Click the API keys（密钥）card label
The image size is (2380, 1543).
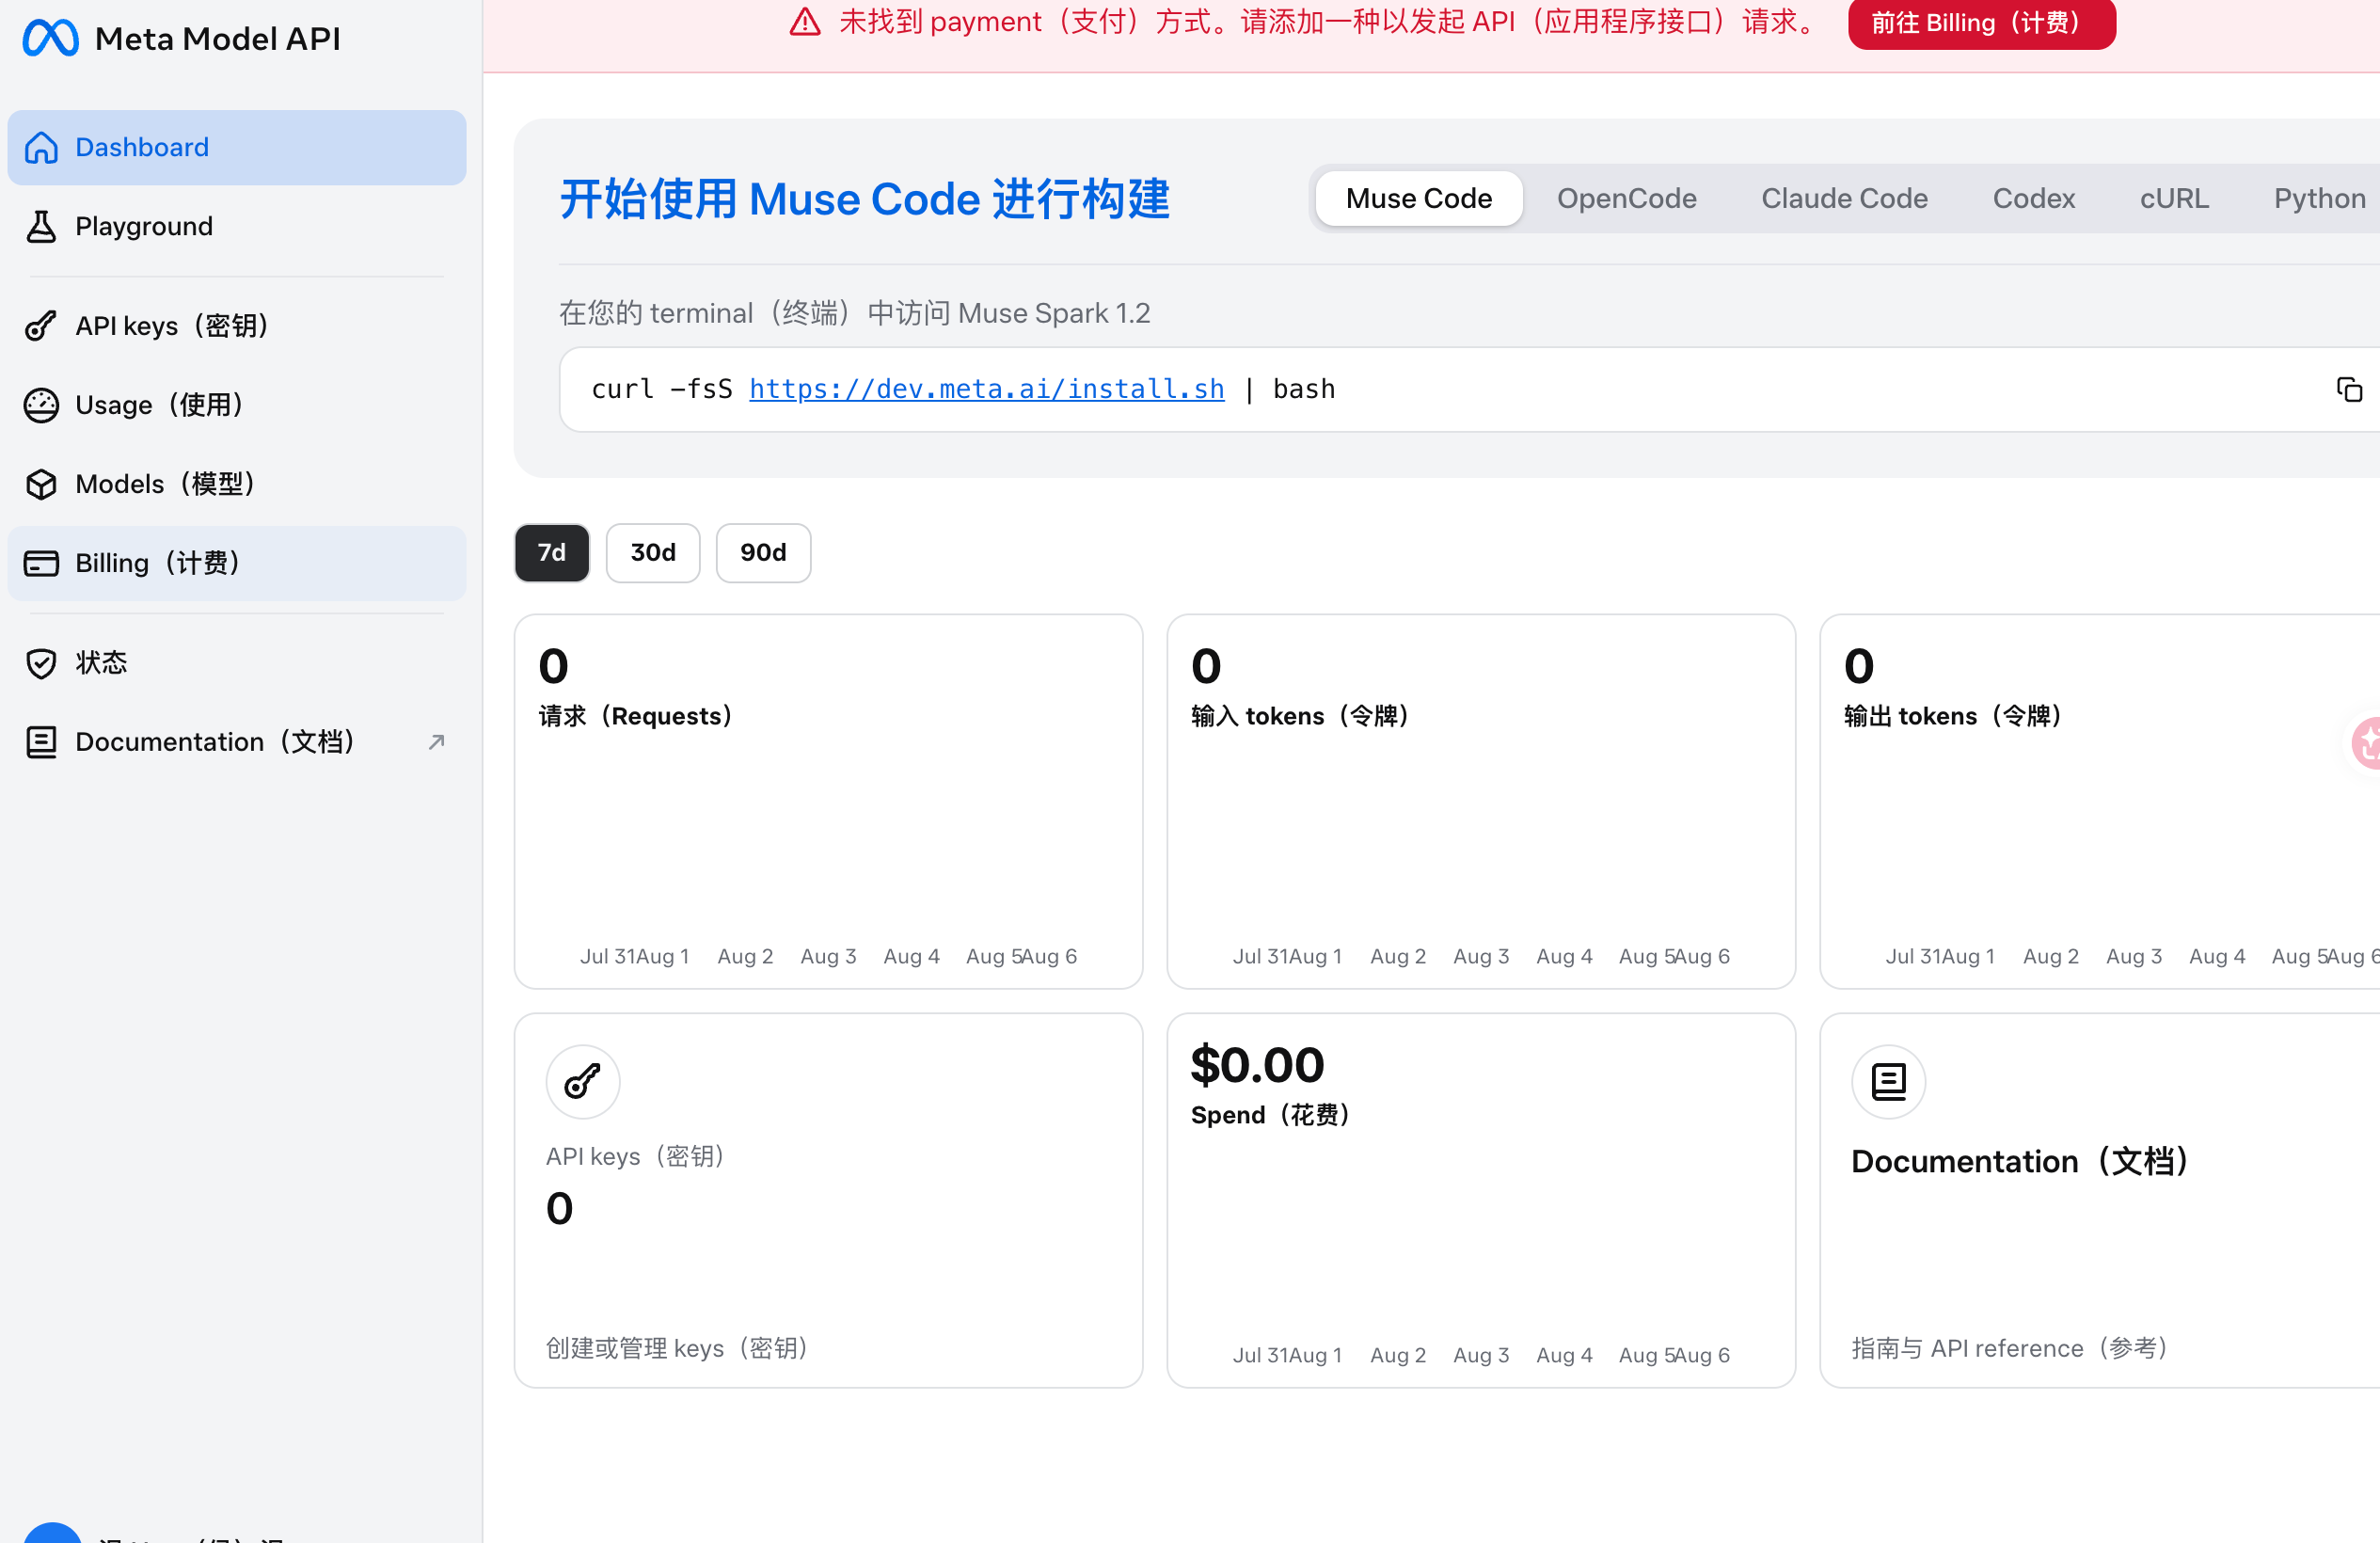636,1156
